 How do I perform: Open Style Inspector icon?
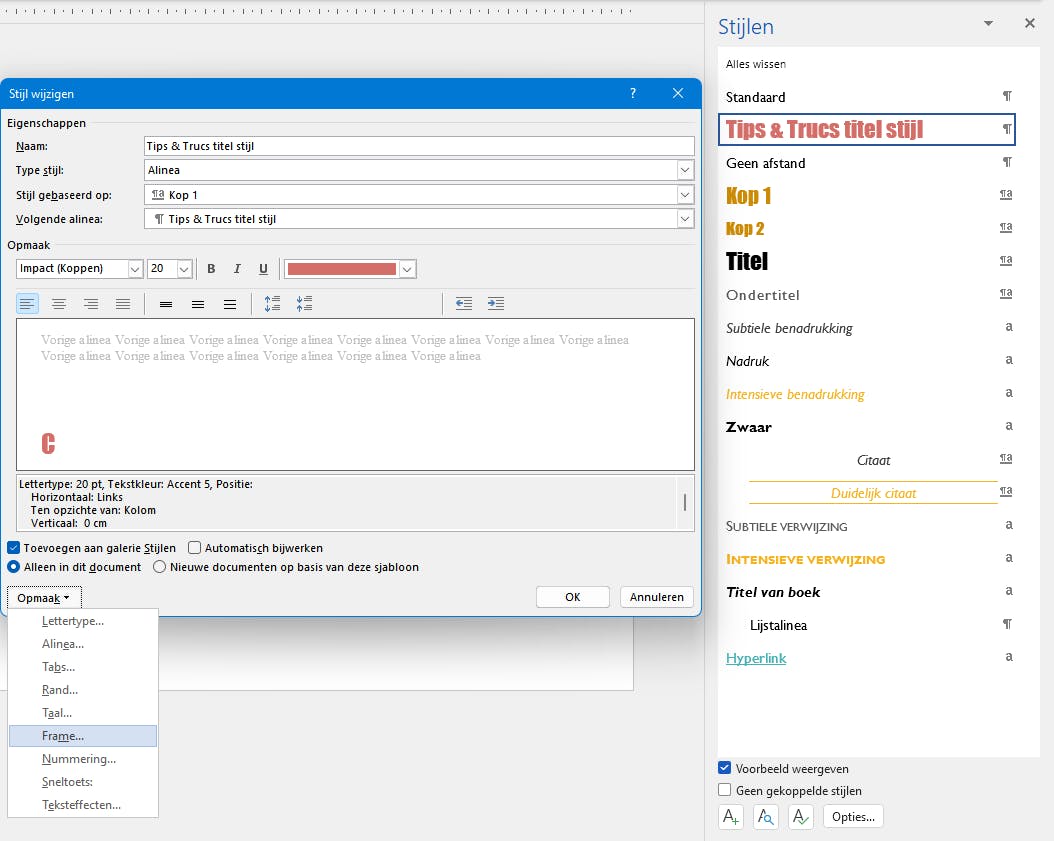(766, 817)
